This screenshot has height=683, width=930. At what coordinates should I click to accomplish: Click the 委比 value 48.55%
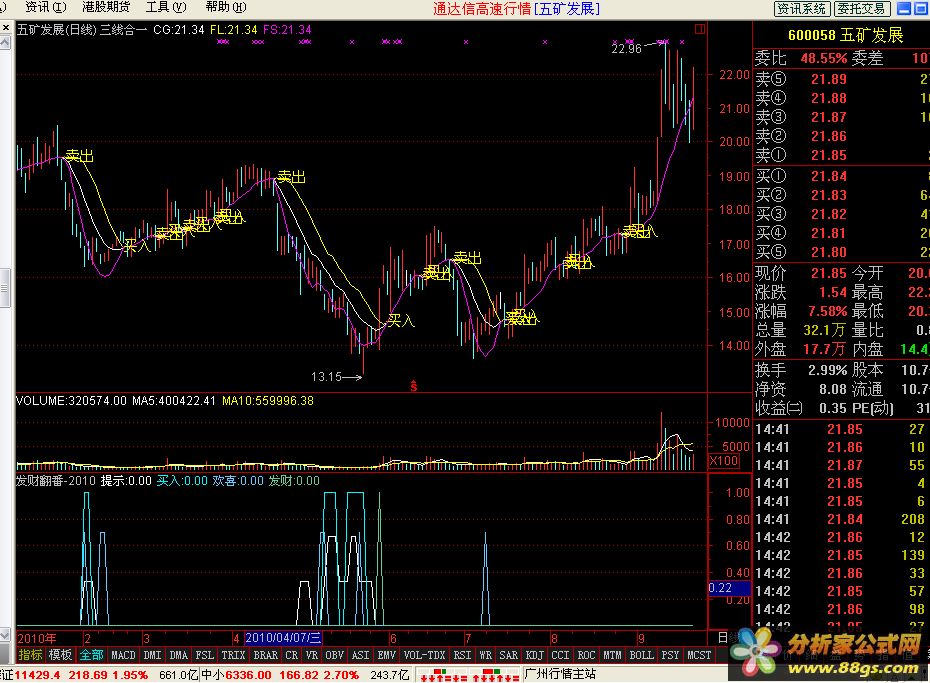pyautogui.click(x=824, y=58)
